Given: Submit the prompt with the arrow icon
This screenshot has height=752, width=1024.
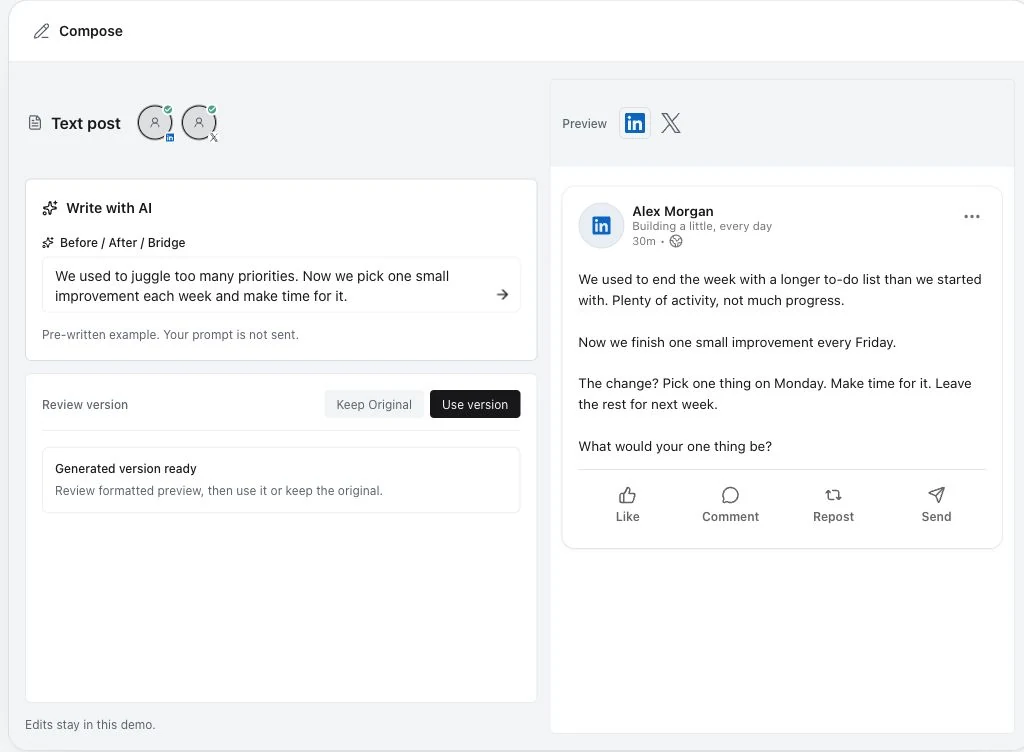Looking at the screenshot, I should click(502, 294).
